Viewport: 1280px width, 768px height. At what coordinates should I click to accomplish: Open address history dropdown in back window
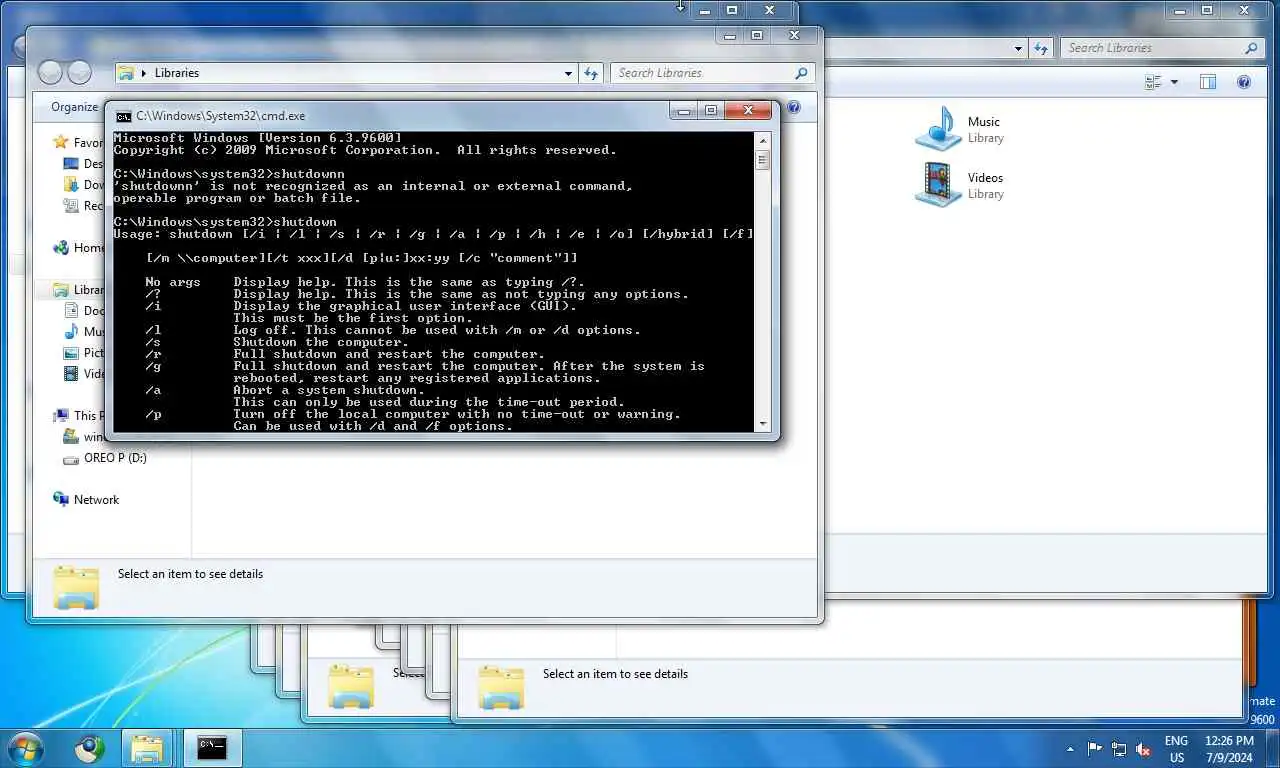1019,48
